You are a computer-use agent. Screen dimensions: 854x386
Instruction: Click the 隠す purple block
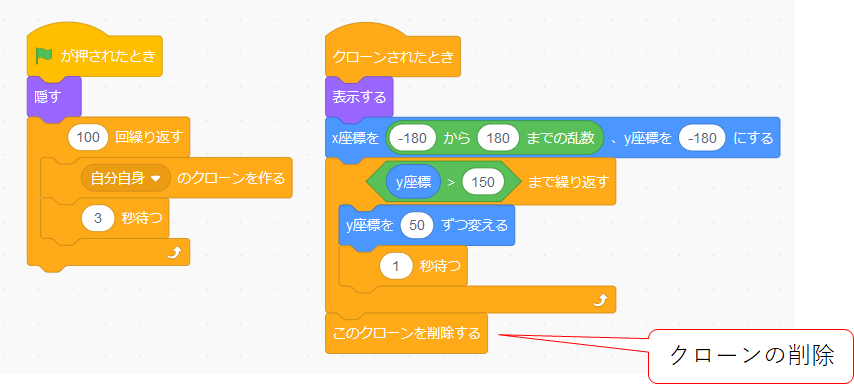54,97
